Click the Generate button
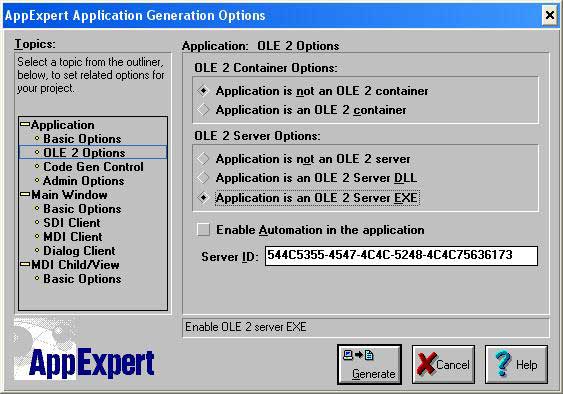 point(369,365)
